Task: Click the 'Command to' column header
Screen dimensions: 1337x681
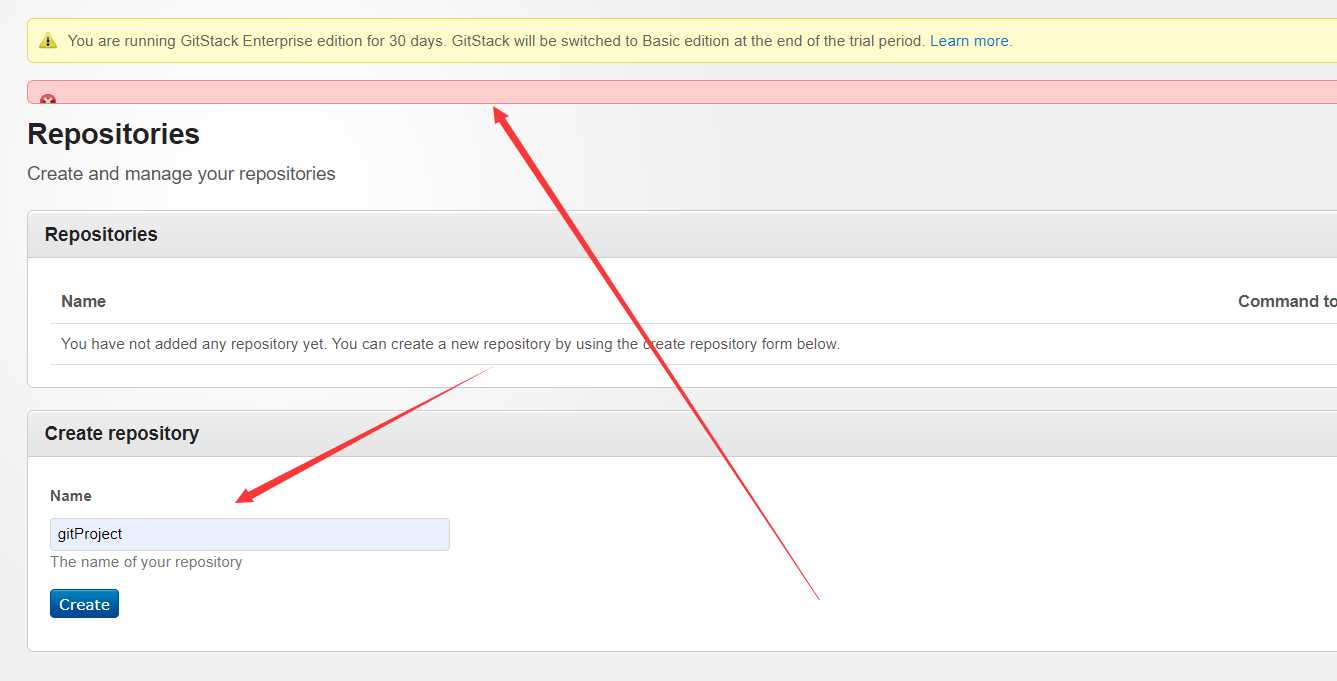Action: (1287, 301)
